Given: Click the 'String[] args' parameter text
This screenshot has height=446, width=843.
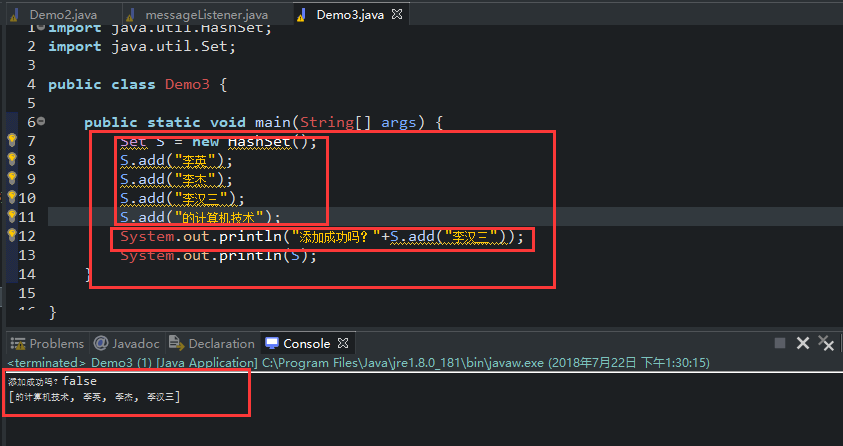Looking at the screenshot, I should point(358,123).
